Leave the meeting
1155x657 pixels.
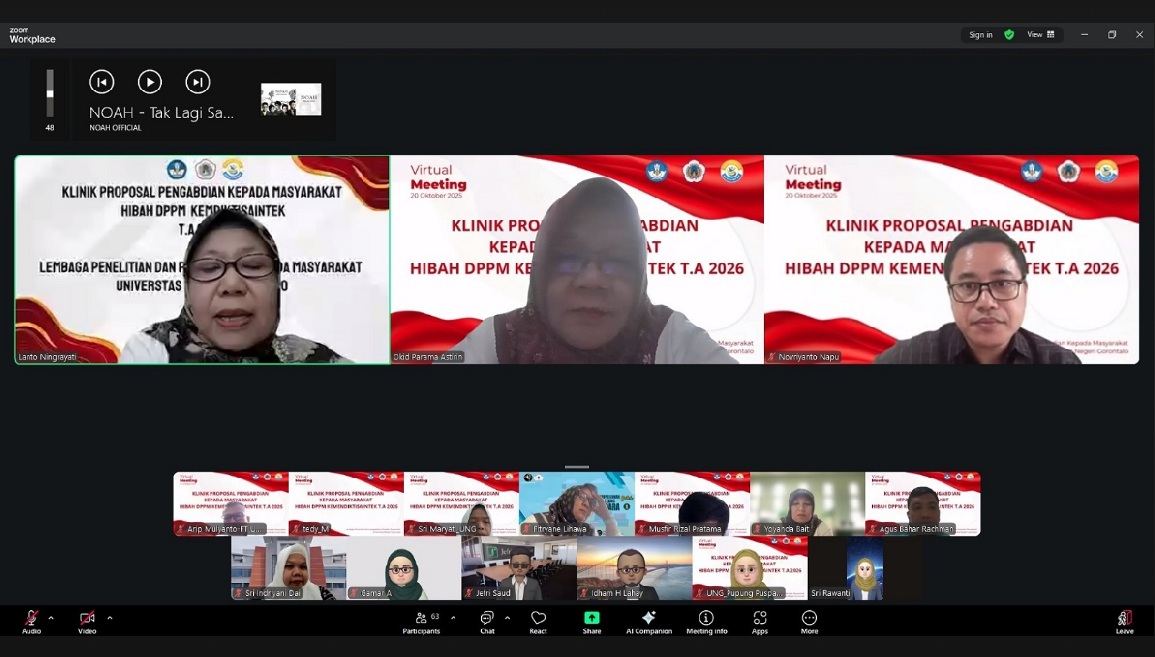coord(1125,621)
